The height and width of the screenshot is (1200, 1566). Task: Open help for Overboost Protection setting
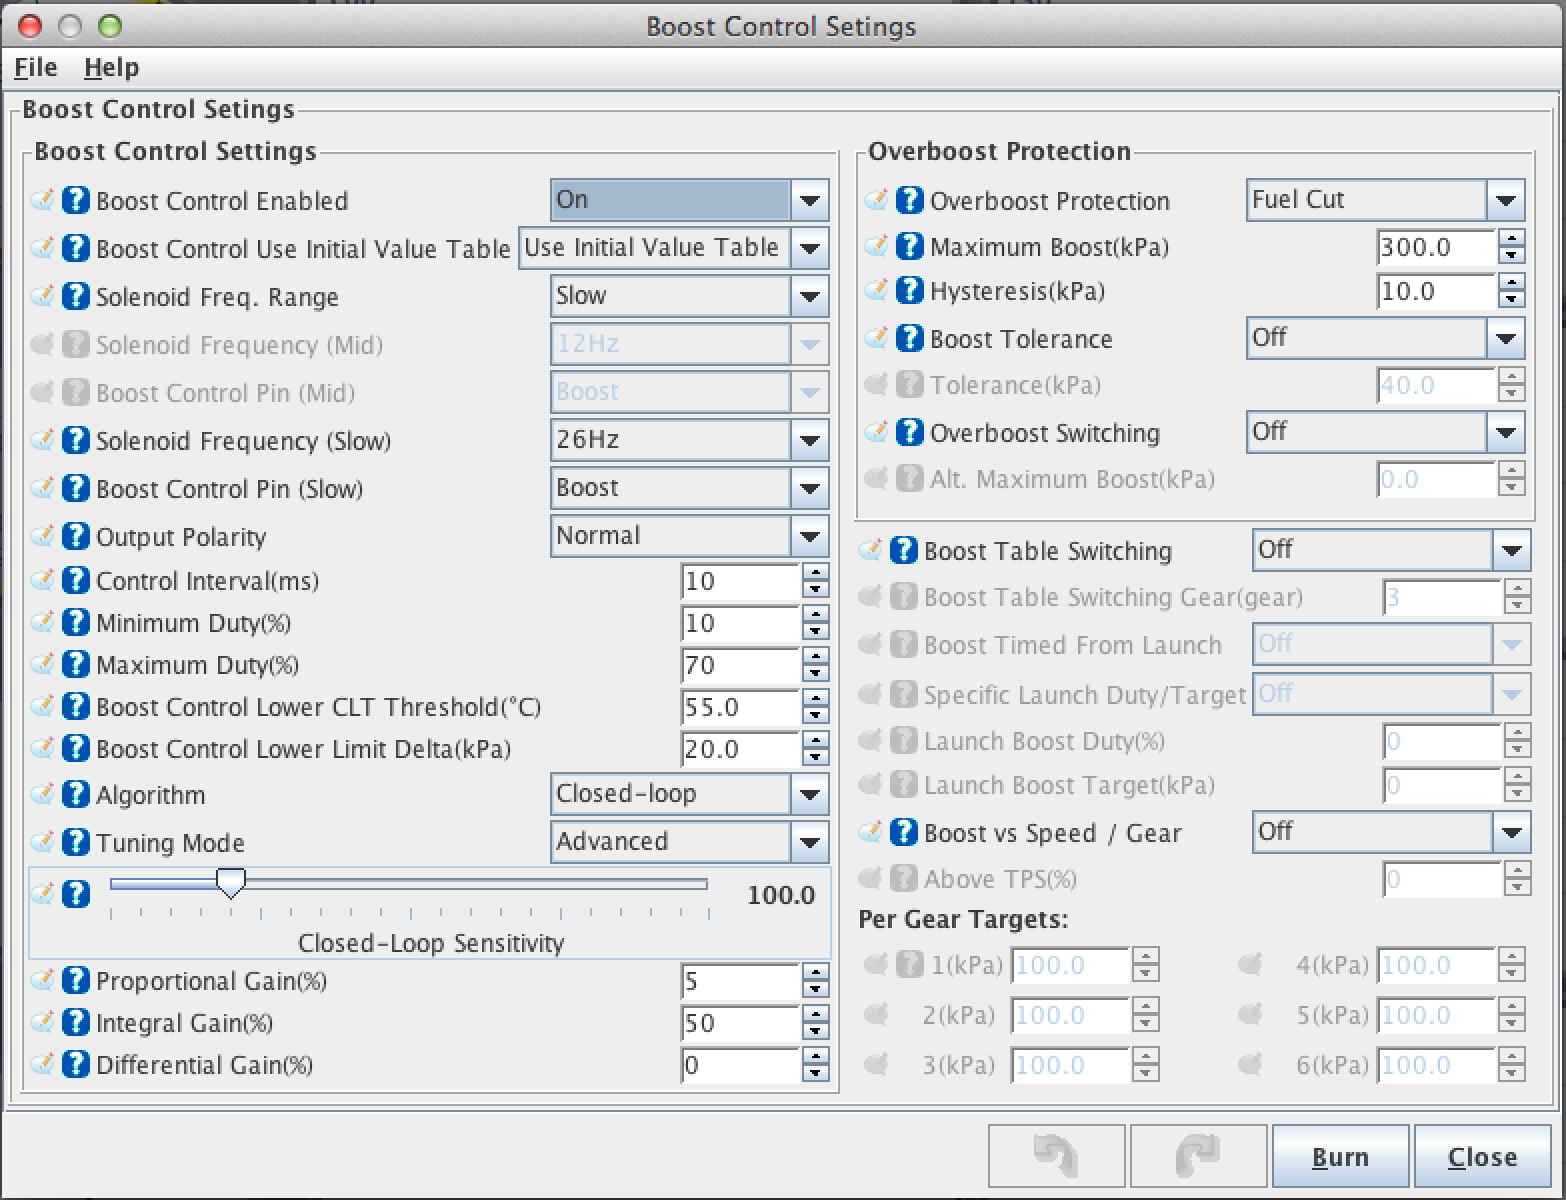[x=909, y=201]
